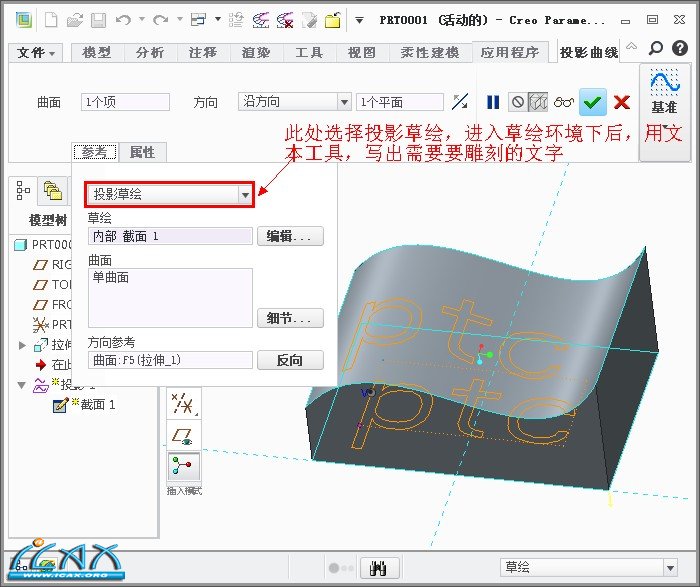Screen dimensions: 700x587
Task: Accept the feature with green checkmark
Action: 593,103
